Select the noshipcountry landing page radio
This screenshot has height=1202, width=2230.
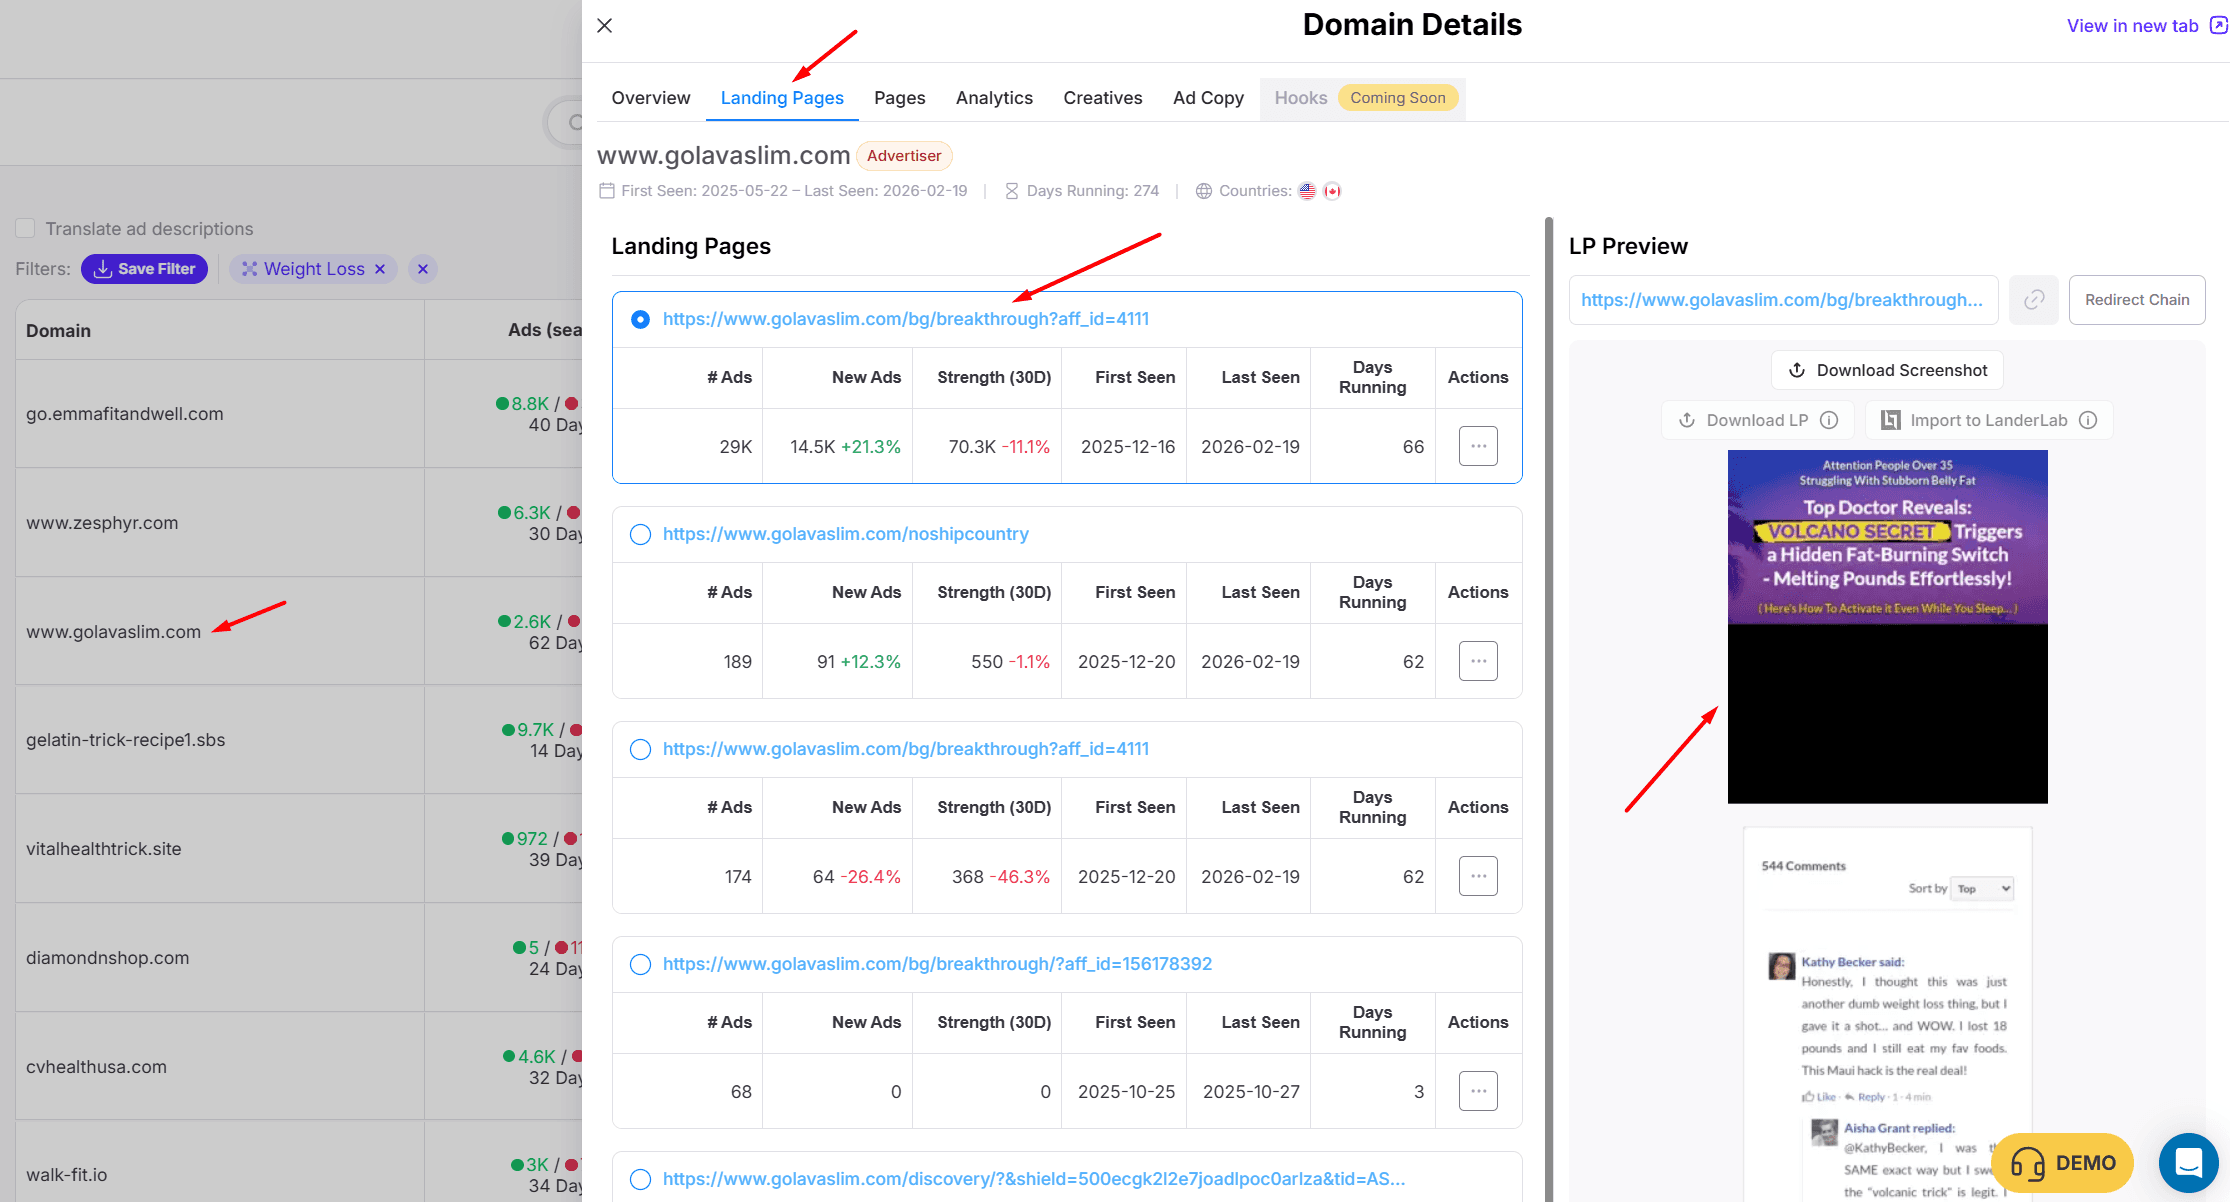(640, 534)
